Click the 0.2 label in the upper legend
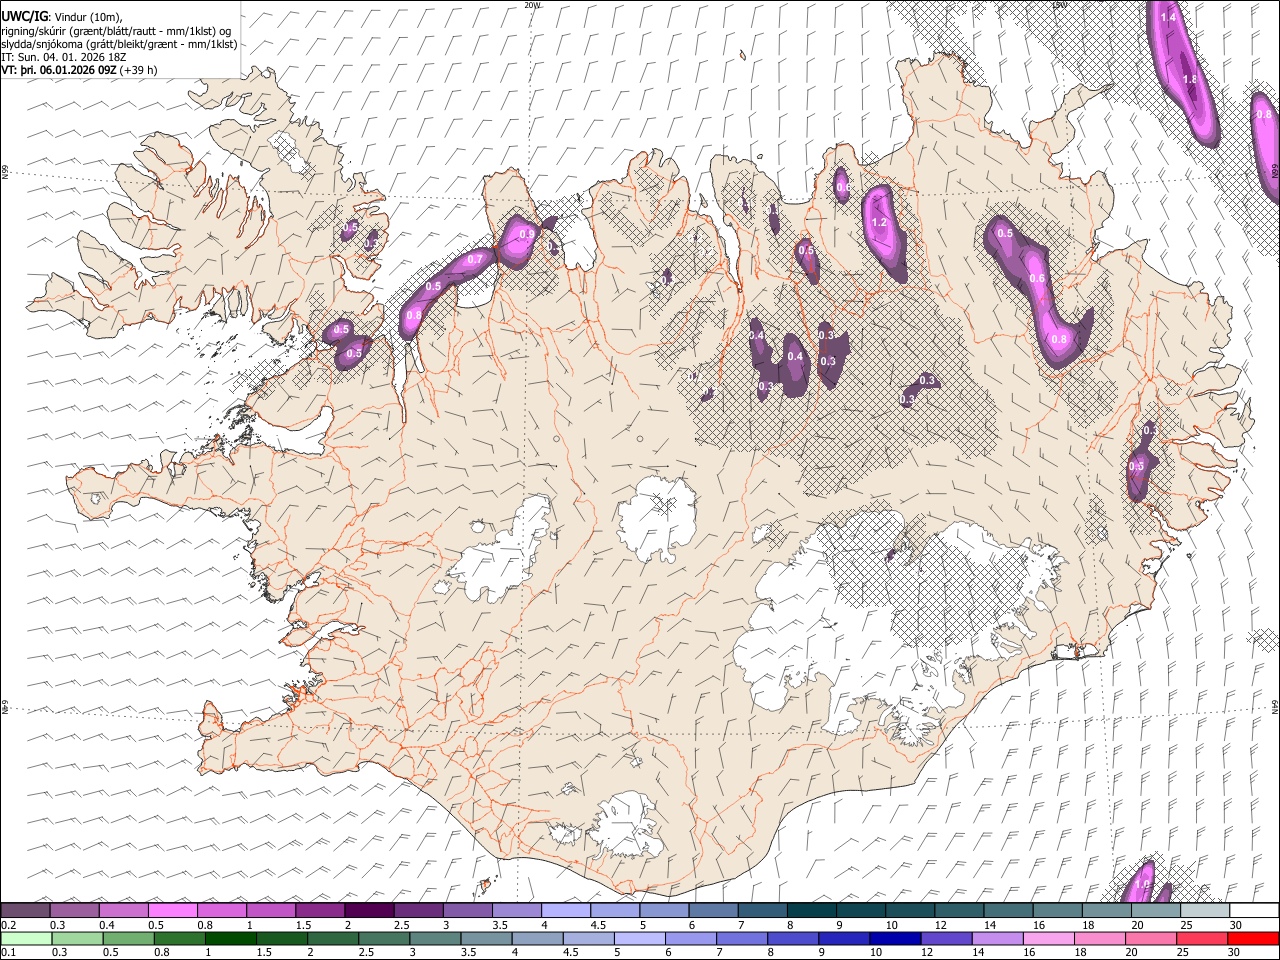The width and height of the screenshot is (1280, 960). [x=7, y=925]
